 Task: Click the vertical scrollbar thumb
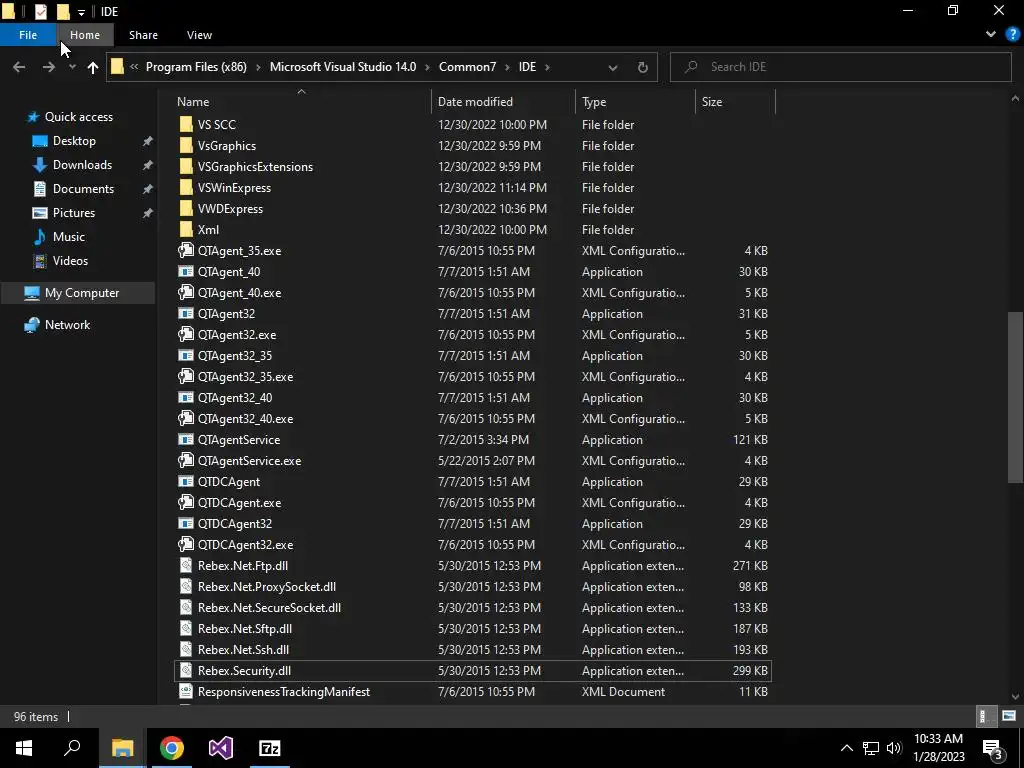(x=1015, y=397)
